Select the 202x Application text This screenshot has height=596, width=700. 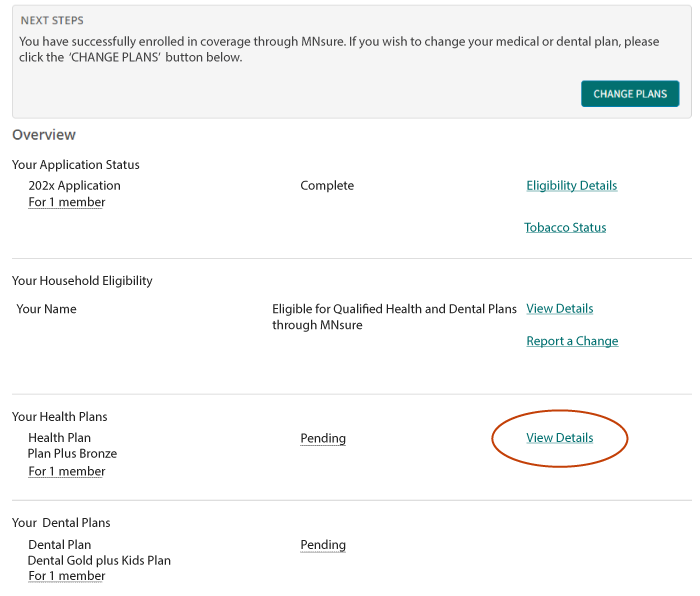click(x=74, y=186)
